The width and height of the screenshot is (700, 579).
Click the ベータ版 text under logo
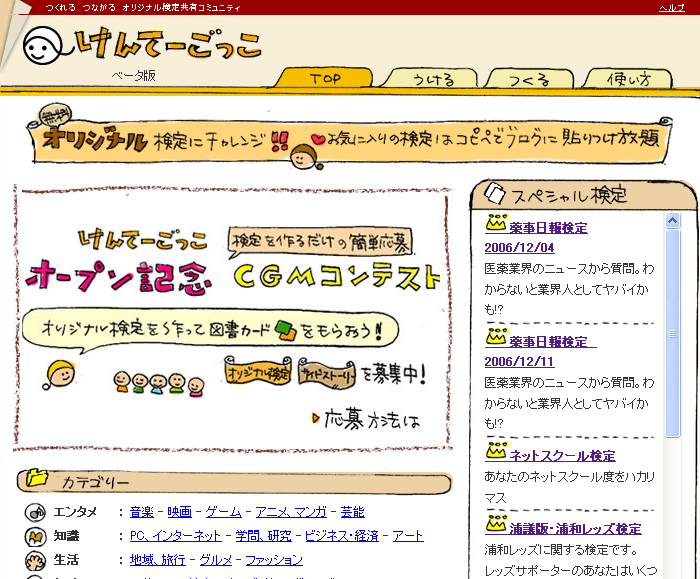(x=133, y=75)
